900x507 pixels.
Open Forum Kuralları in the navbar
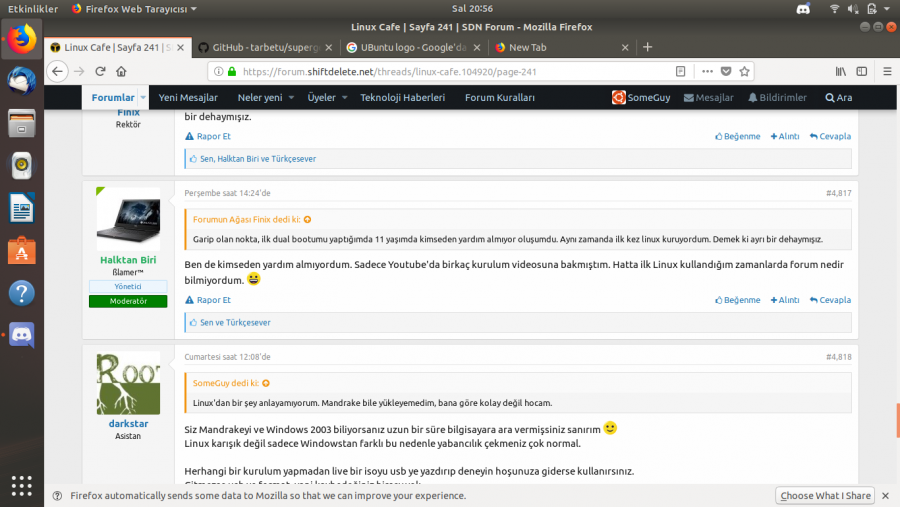500,98
